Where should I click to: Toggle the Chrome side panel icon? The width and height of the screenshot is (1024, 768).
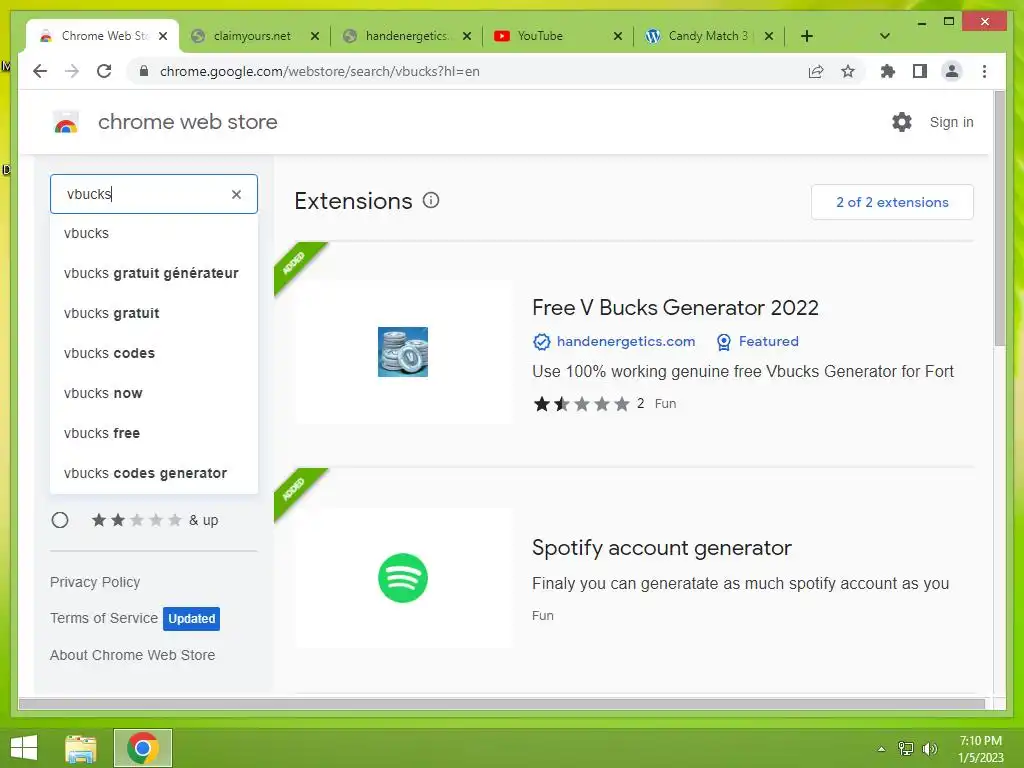920,71
